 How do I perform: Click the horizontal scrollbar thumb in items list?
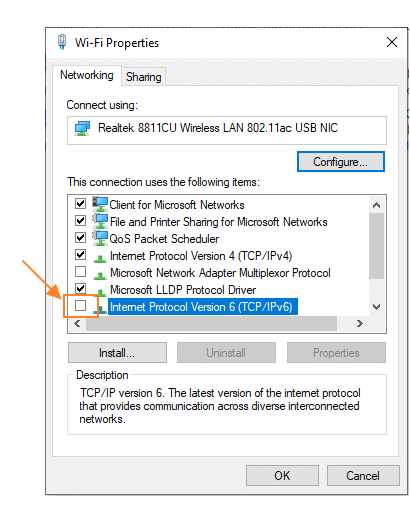click(x=211, y=323)
